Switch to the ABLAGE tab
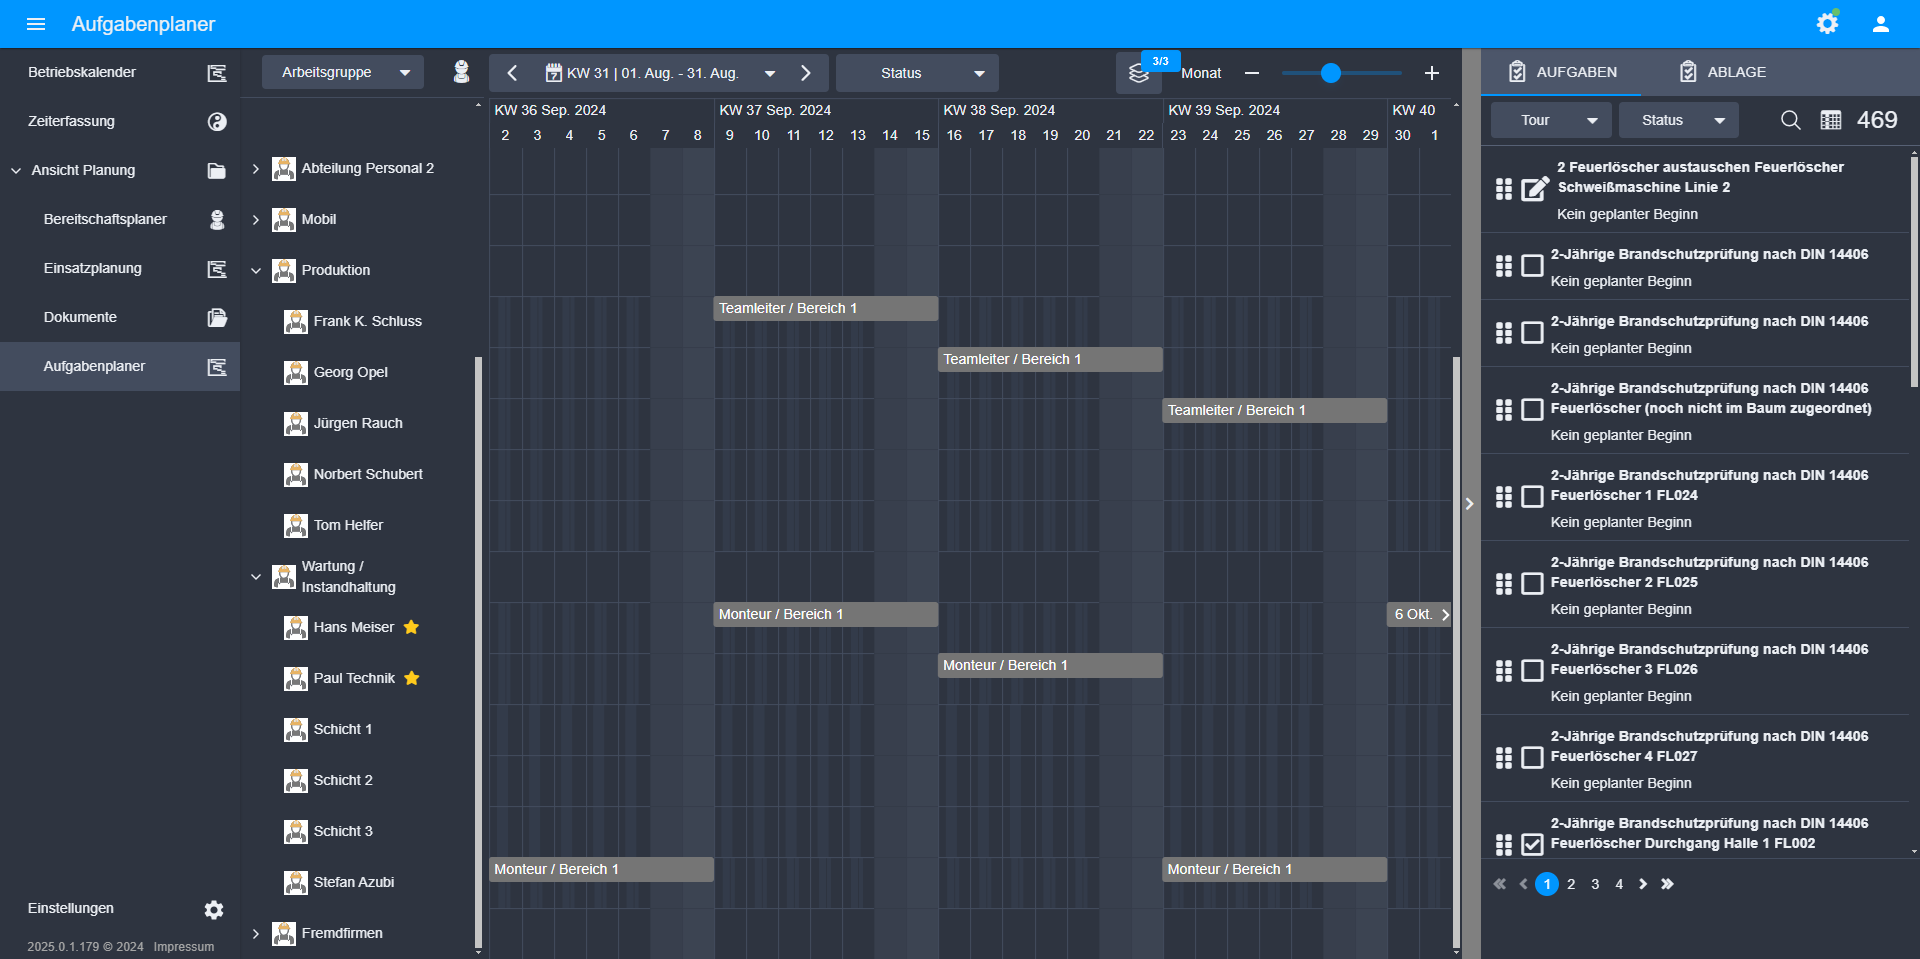Screen dimensions: 1920x959 pyautogui.click(x=1723, y=72)
